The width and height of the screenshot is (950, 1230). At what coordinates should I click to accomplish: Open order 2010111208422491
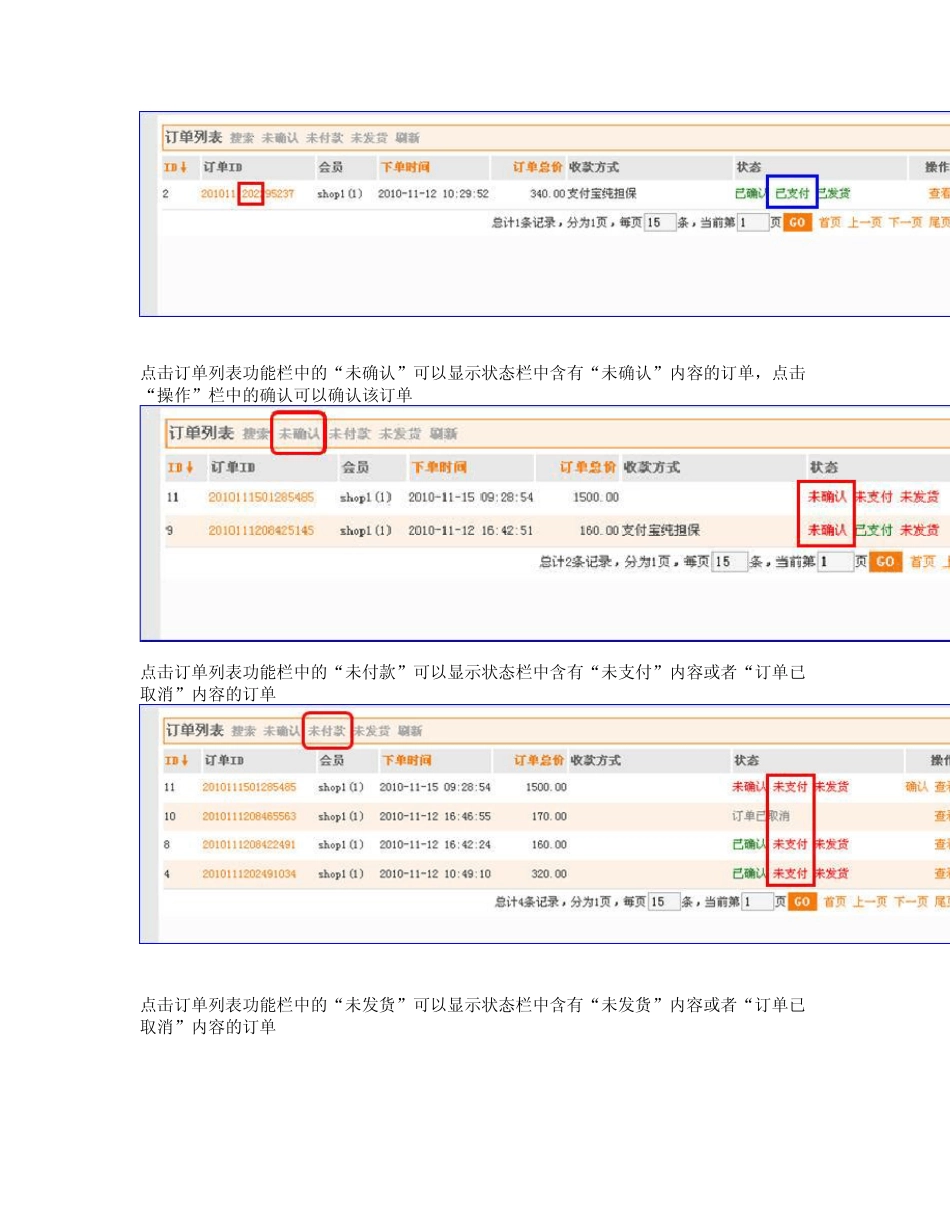click(249, 845)
